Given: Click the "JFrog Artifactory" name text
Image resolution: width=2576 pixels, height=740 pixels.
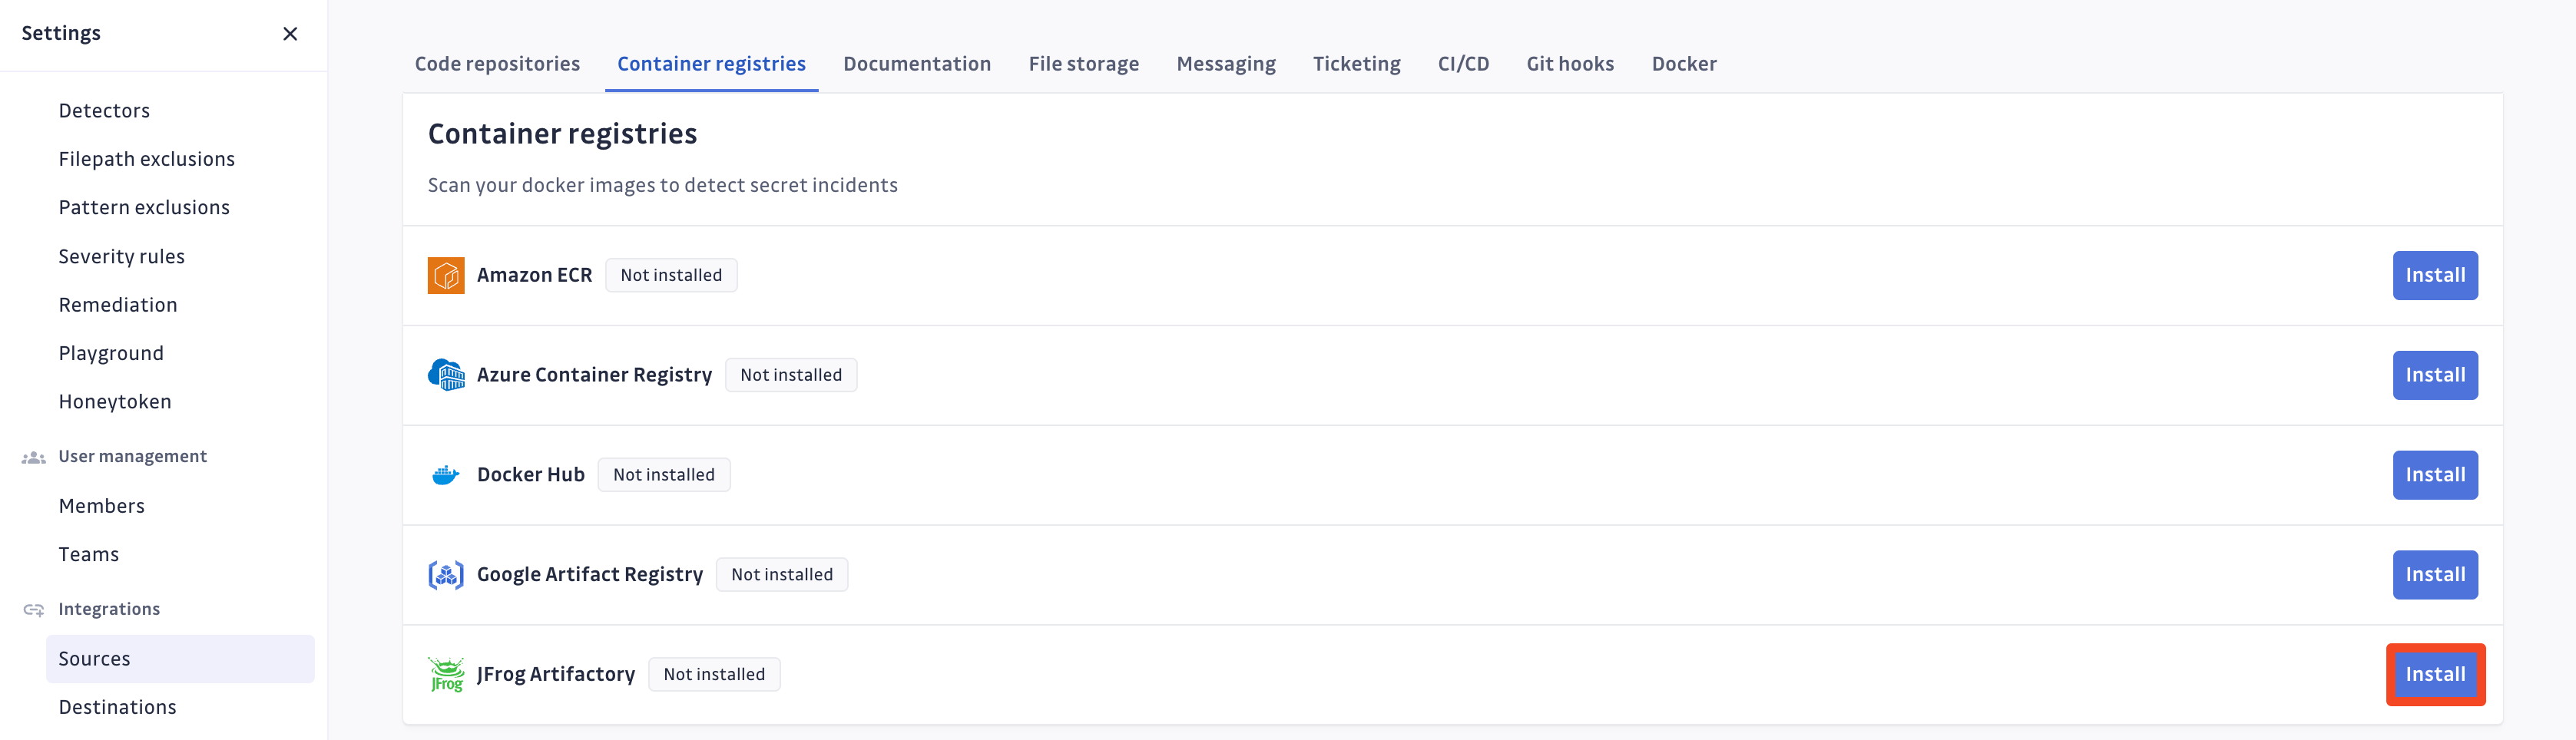Looking at the screenshot, I should coord(556,675).
